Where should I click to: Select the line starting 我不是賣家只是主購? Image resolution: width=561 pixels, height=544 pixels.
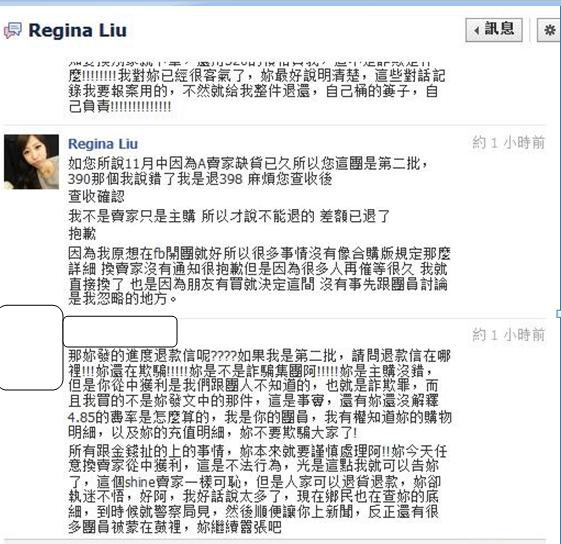pyautogui.click(x=229, y=216)
